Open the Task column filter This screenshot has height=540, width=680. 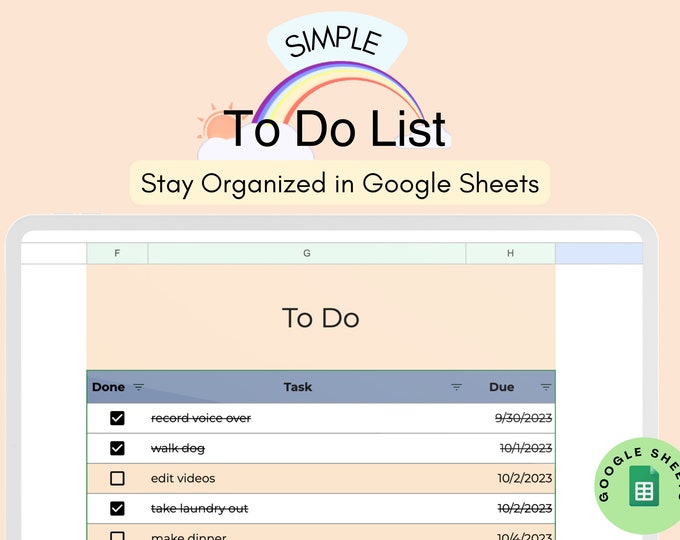pos(456,387)
